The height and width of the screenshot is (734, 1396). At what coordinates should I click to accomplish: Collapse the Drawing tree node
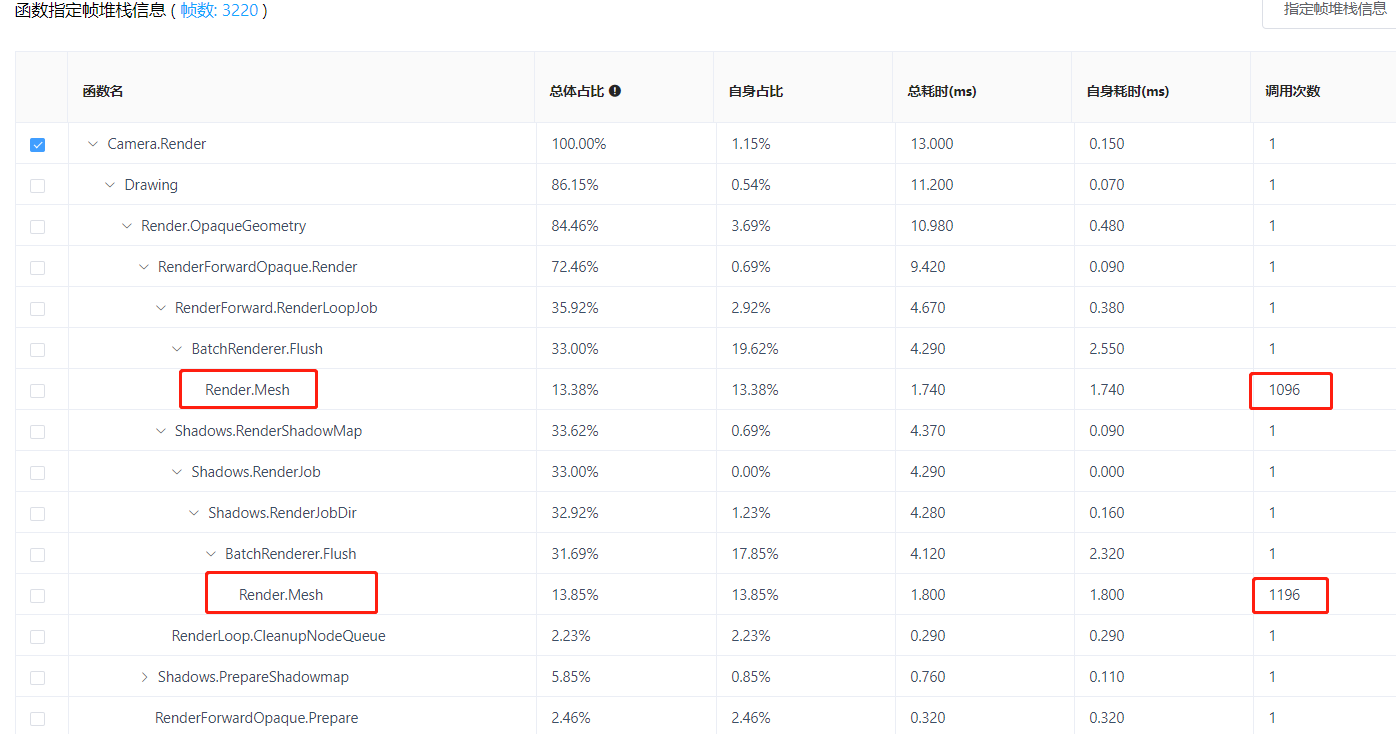click(110, 185)
